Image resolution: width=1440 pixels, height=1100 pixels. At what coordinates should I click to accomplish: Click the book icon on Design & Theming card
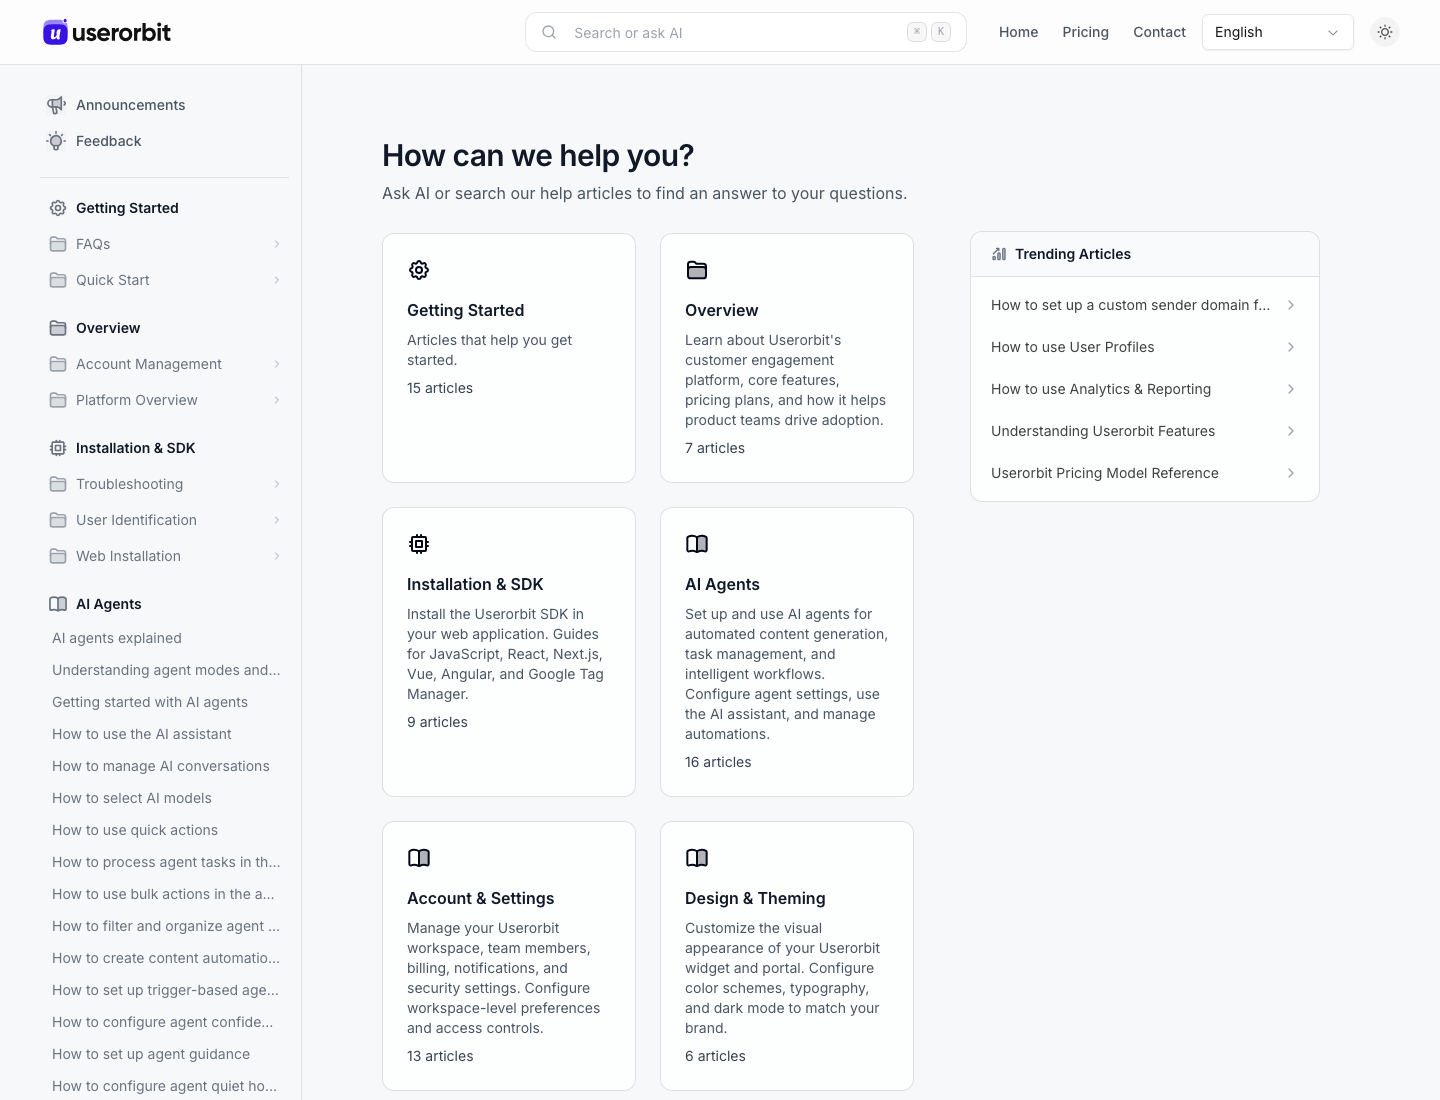tap(697, 858)
